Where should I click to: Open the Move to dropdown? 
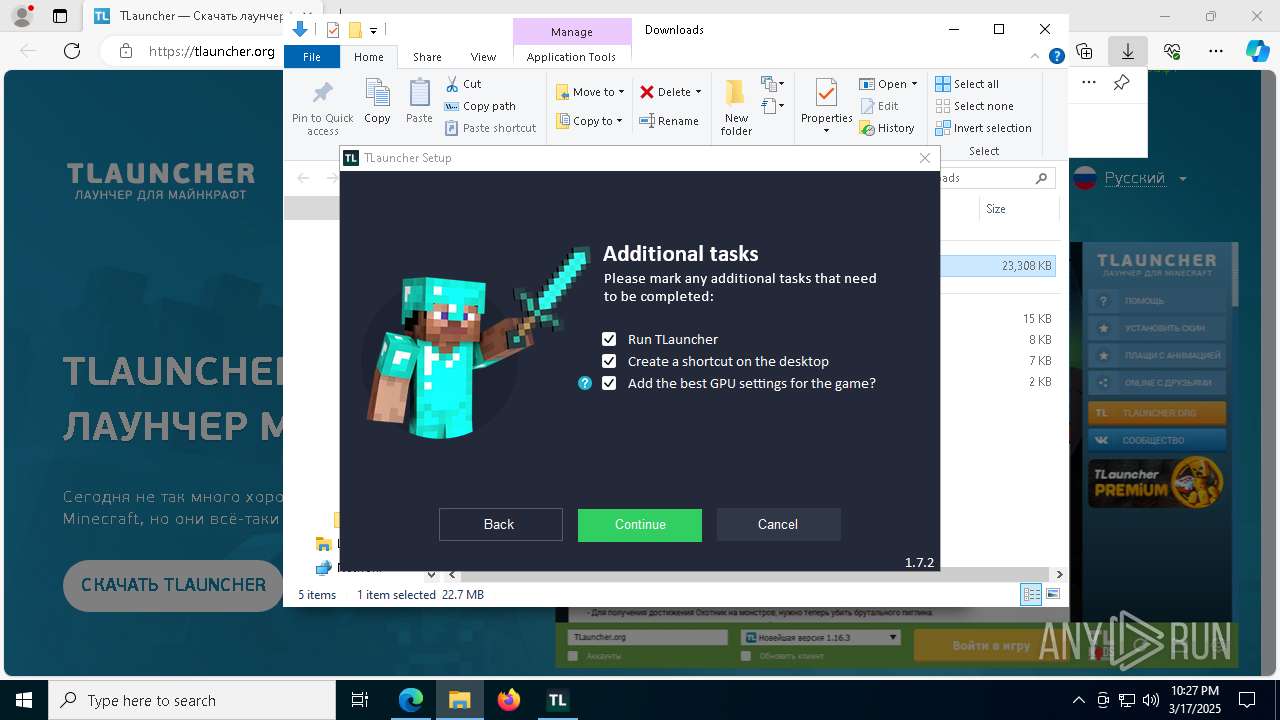click(590, 92)
